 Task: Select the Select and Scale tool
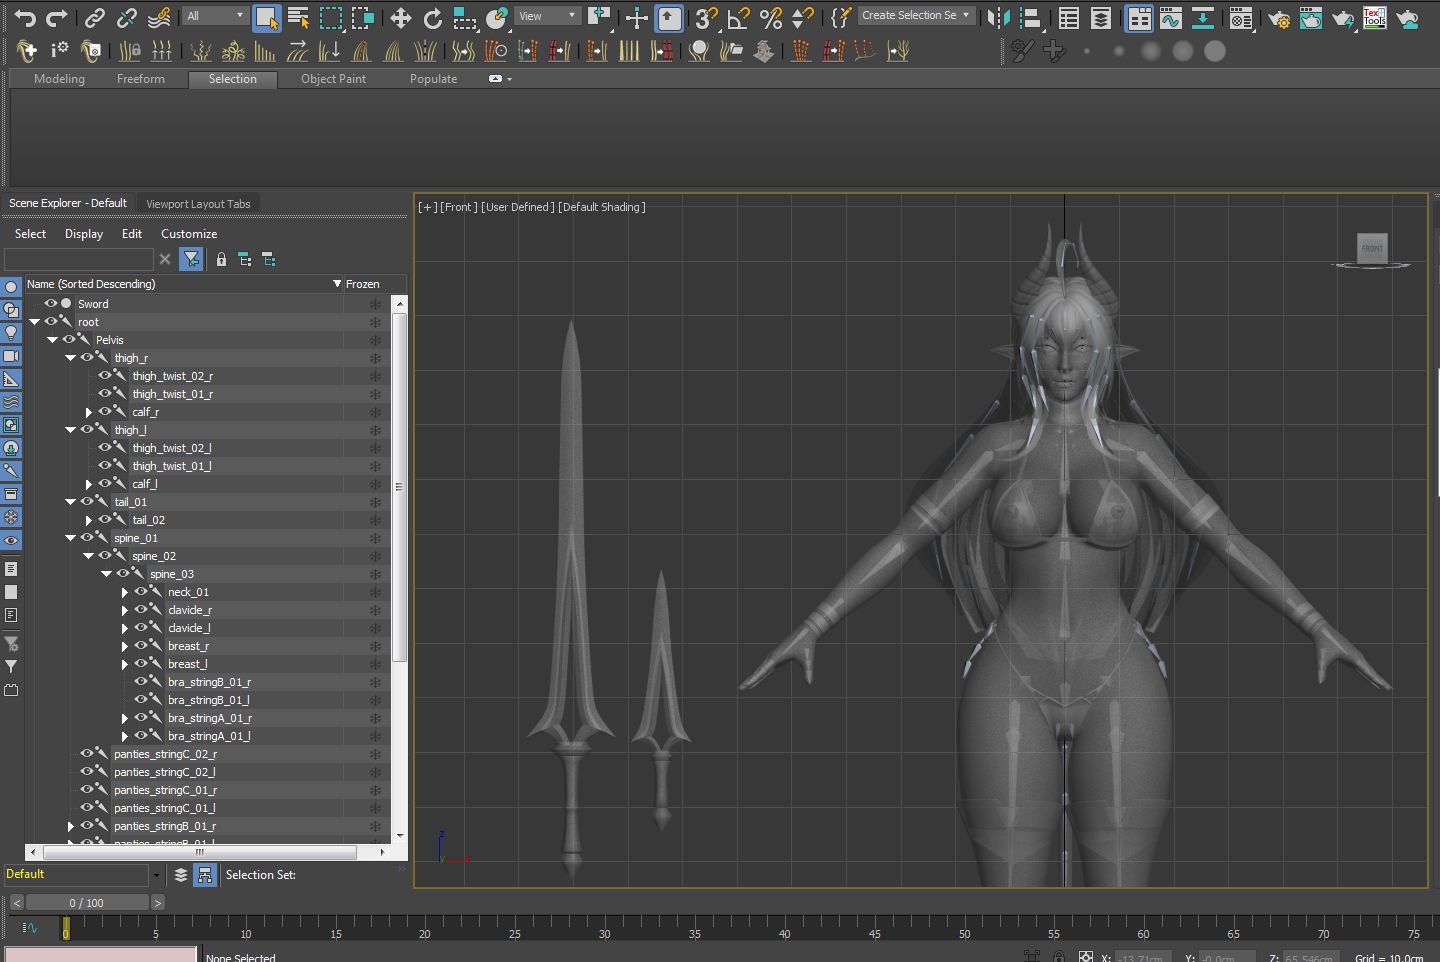[x=465, y=17]
